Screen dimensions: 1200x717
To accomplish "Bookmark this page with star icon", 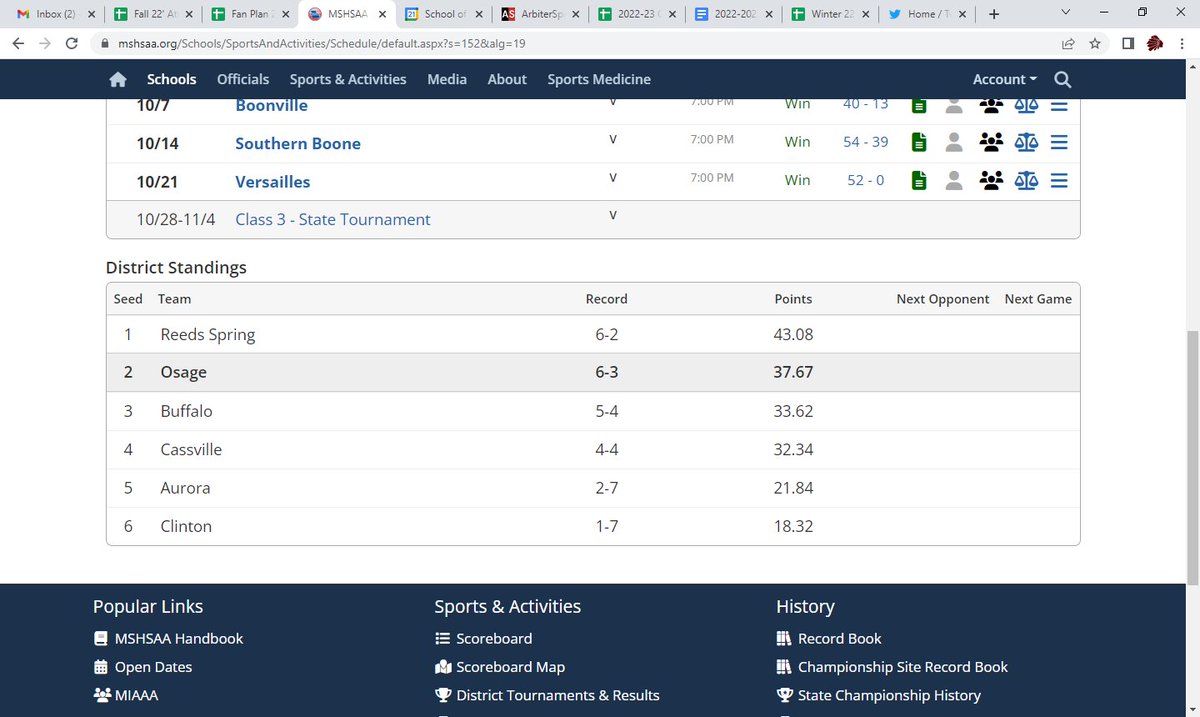I will click(x=1095, y=44).
